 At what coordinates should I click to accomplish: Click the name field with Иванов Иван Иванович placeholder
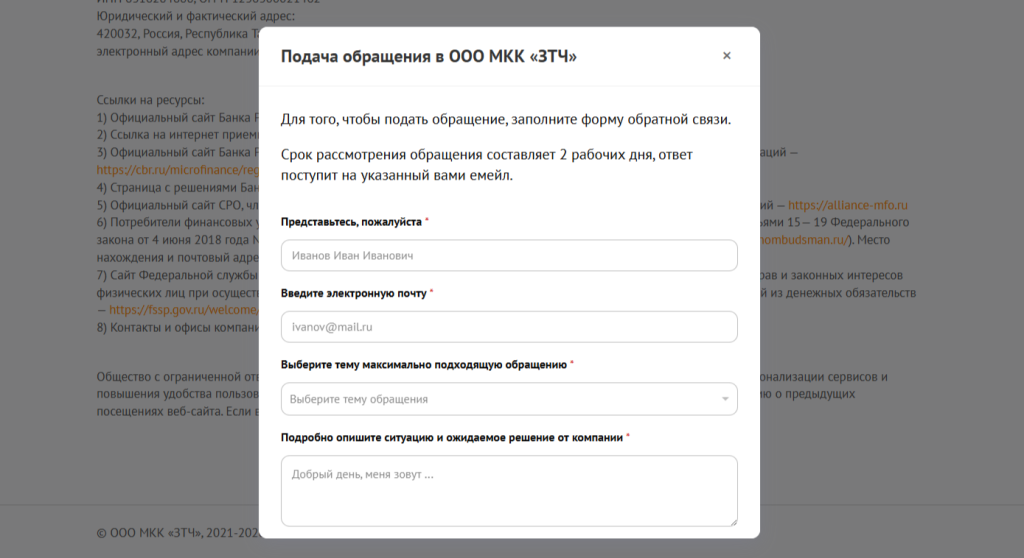point(509,255)
